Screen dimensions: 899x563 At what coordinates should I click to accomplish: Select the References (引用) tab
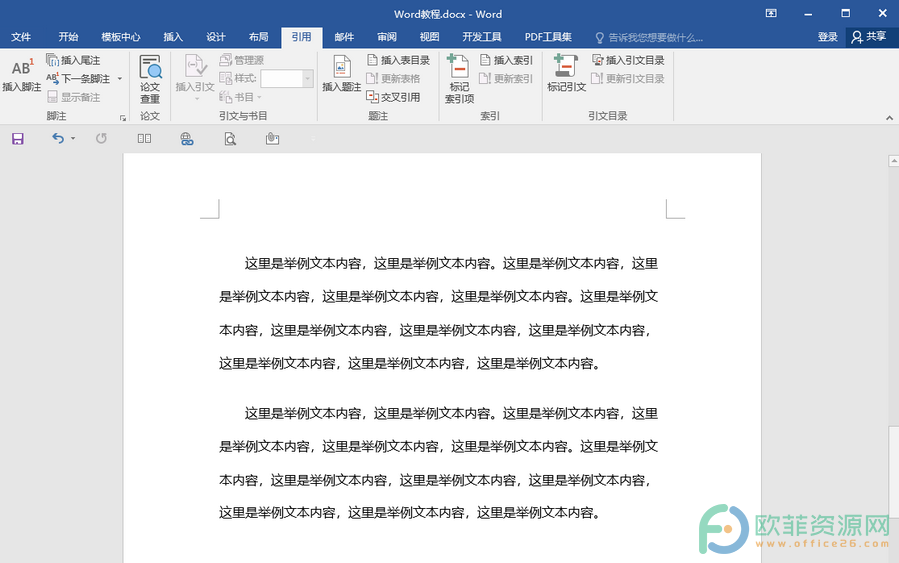(302, 37)
